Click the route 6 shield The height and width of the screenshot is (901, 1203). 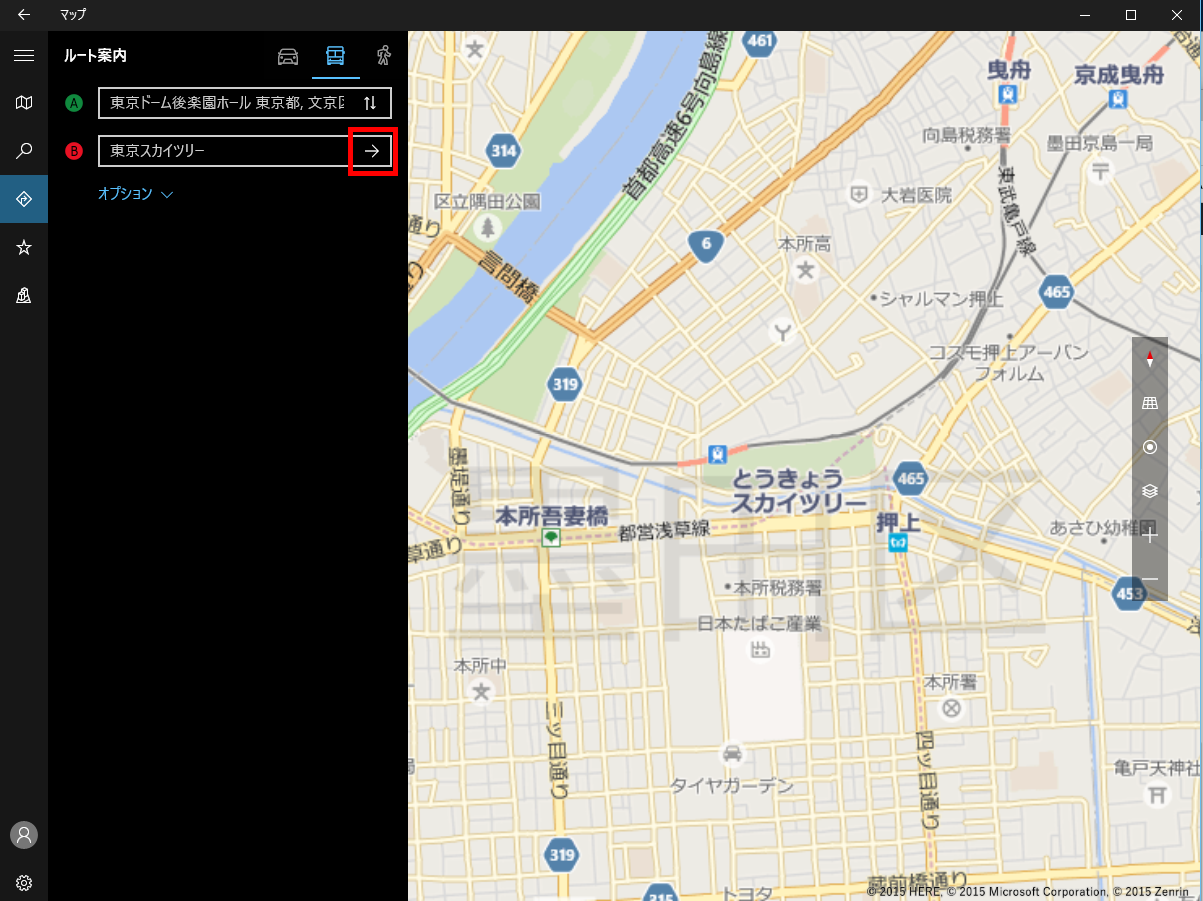pos(706,243)
